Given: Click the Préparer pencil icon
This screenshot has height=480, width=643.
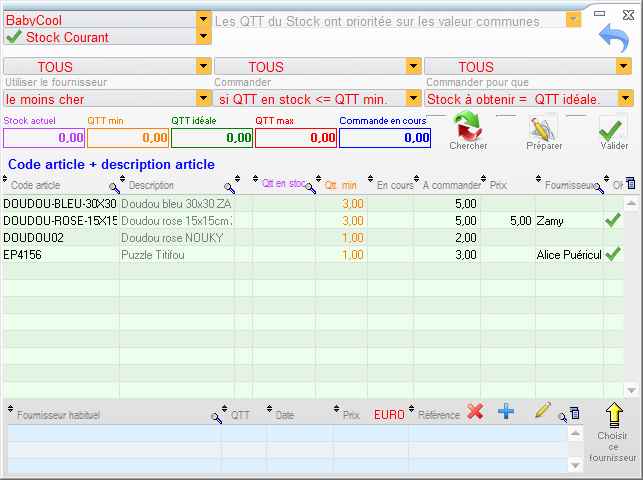Looking at the screenshot, I should pyautogui.click(x=543, y=128).
